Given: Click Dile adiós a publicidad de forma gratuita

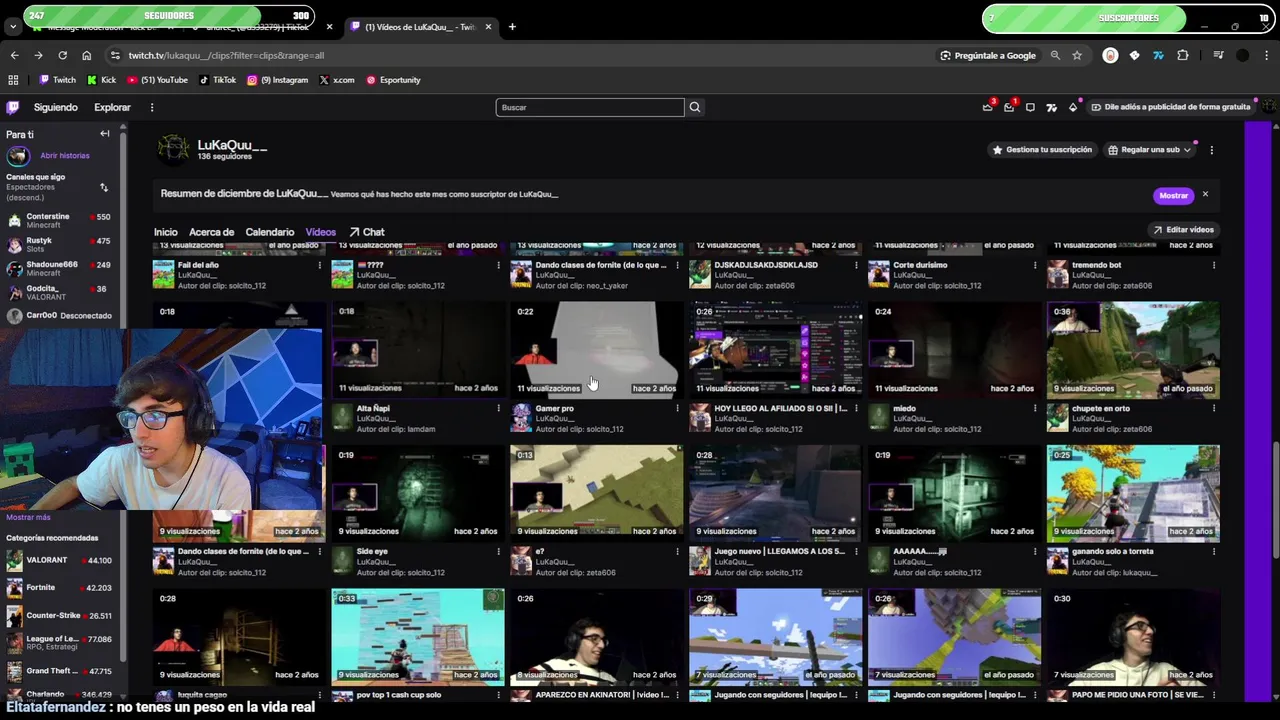Looking at the screenshot, I should pos(1170,107).
